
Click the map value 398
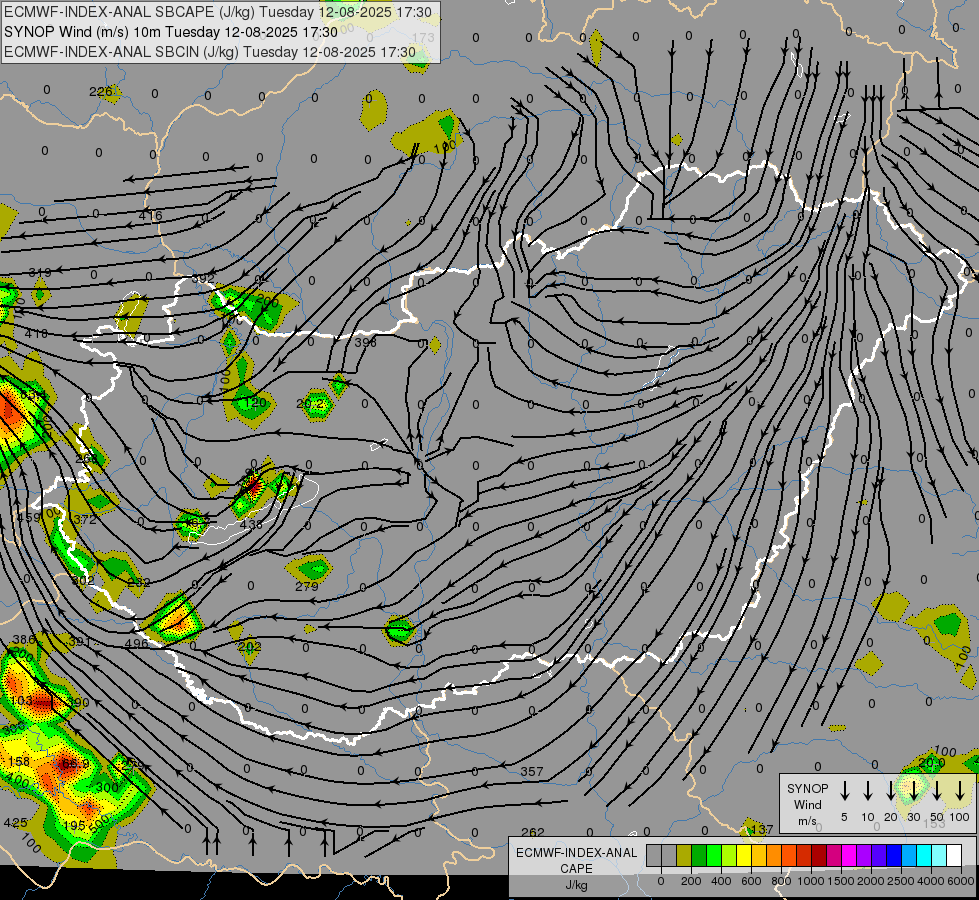tap(365, 342)
